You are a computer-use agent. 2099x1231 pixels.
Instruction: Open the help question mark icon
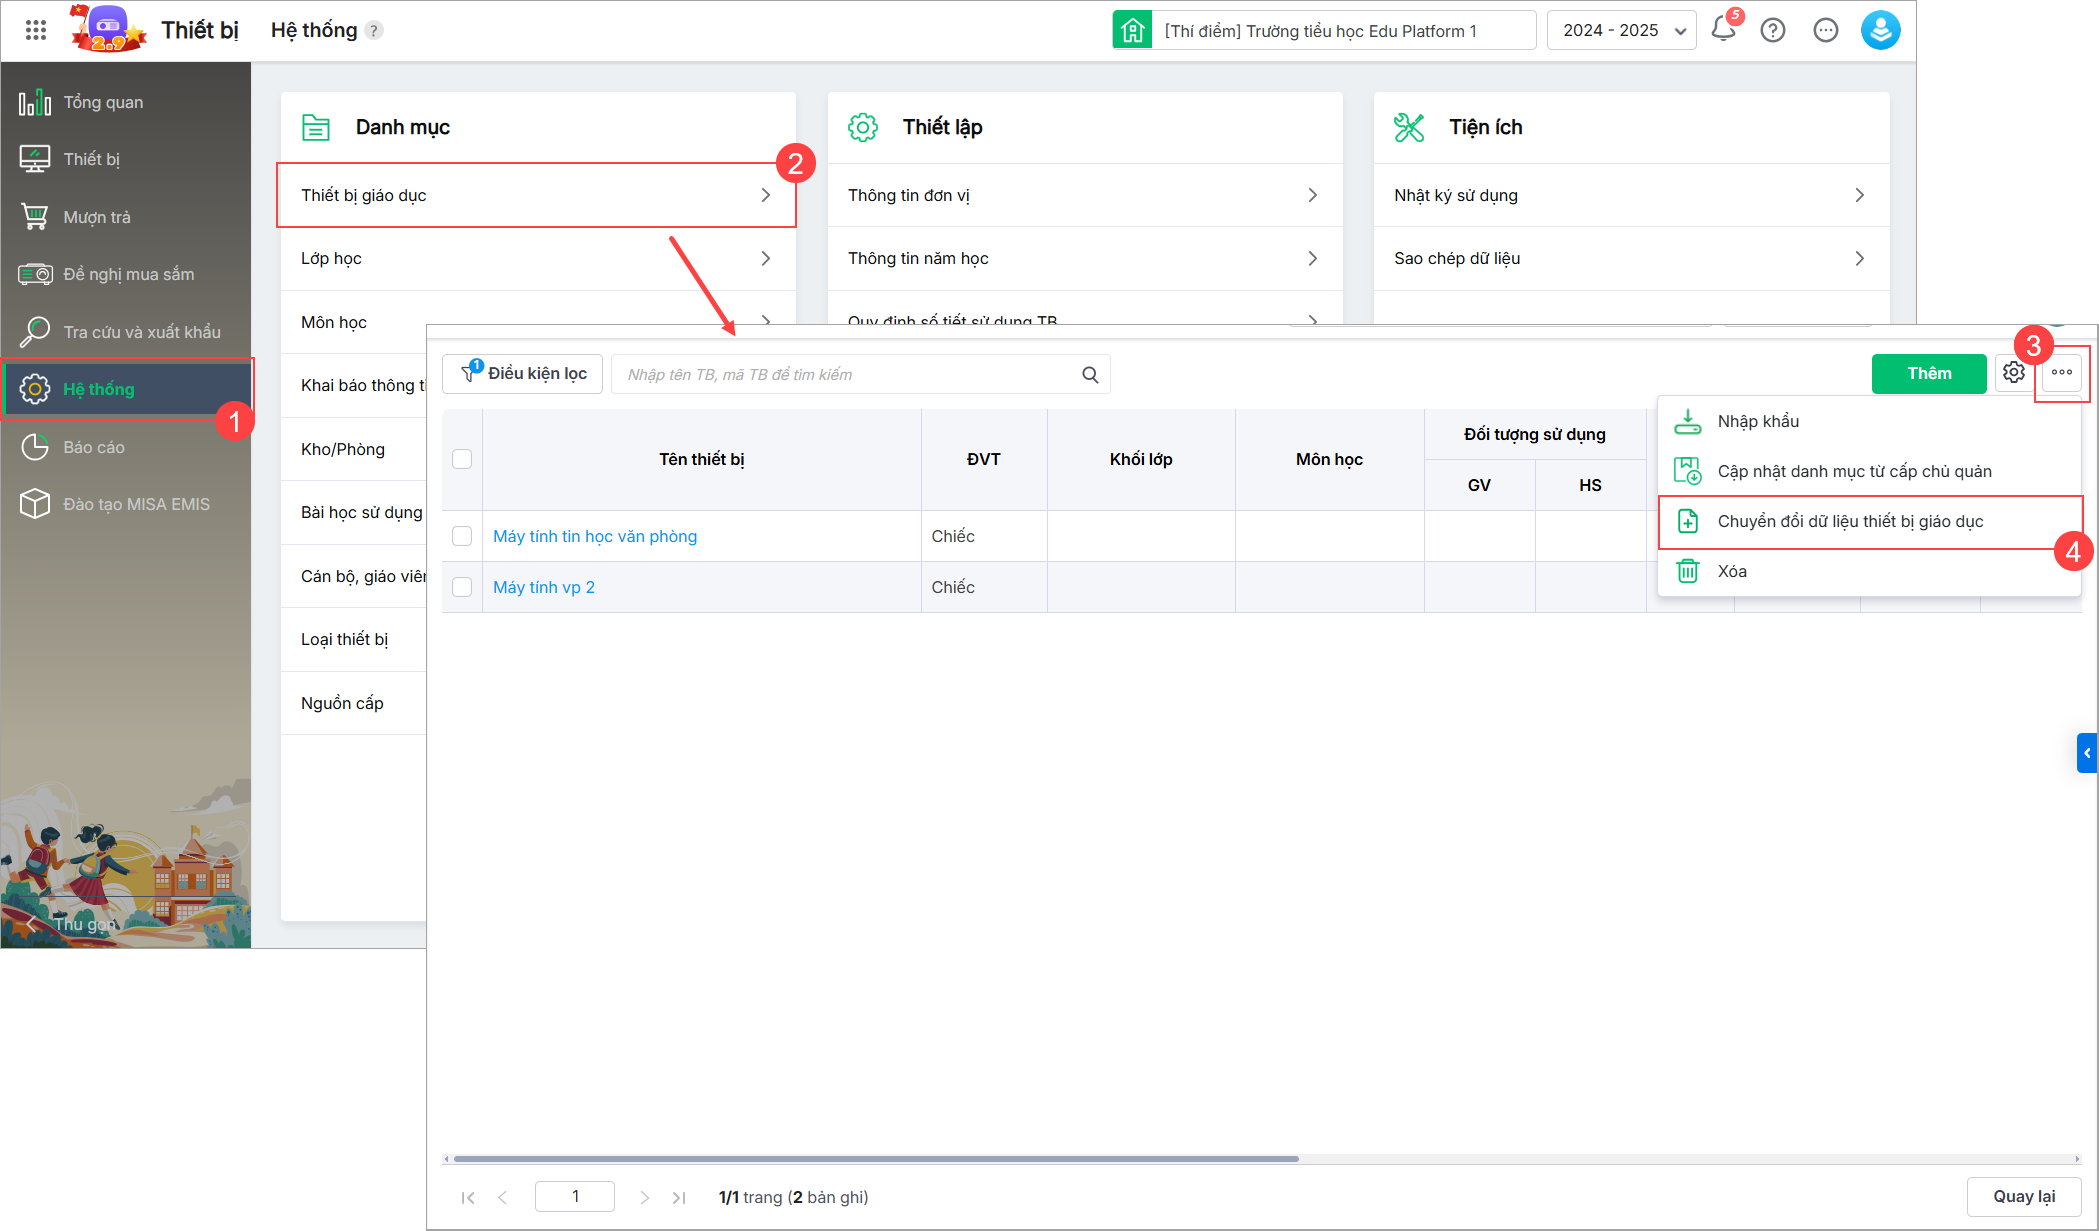[x=1773, y=30]
